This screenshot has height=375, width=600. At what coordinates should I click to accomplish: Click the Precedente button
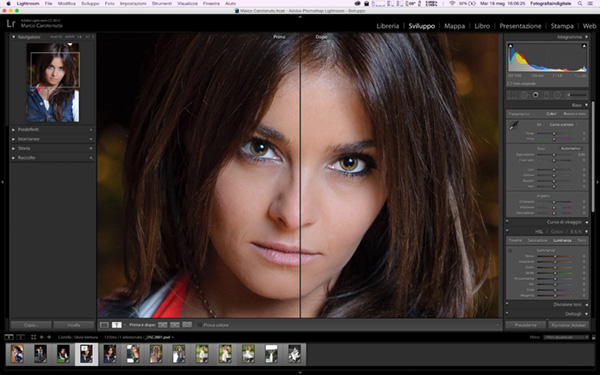click(x=525, y=325)
